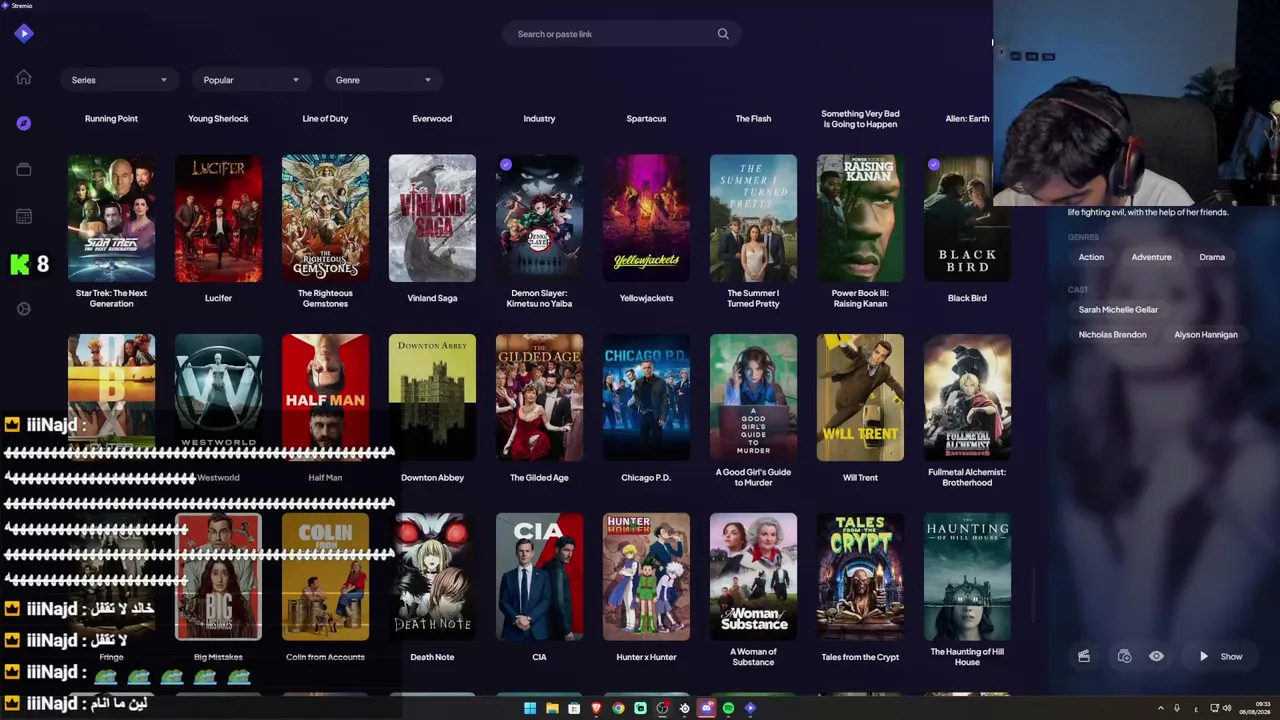Open the Home board from the sidebar
Viewport: 1280px width, 720px height.
(x=24, y=78)
